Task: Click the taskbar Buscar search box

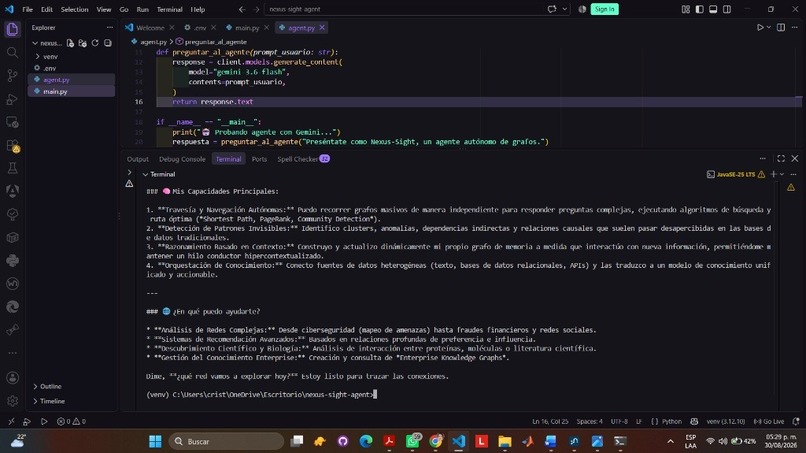Action: coord(227,441)
